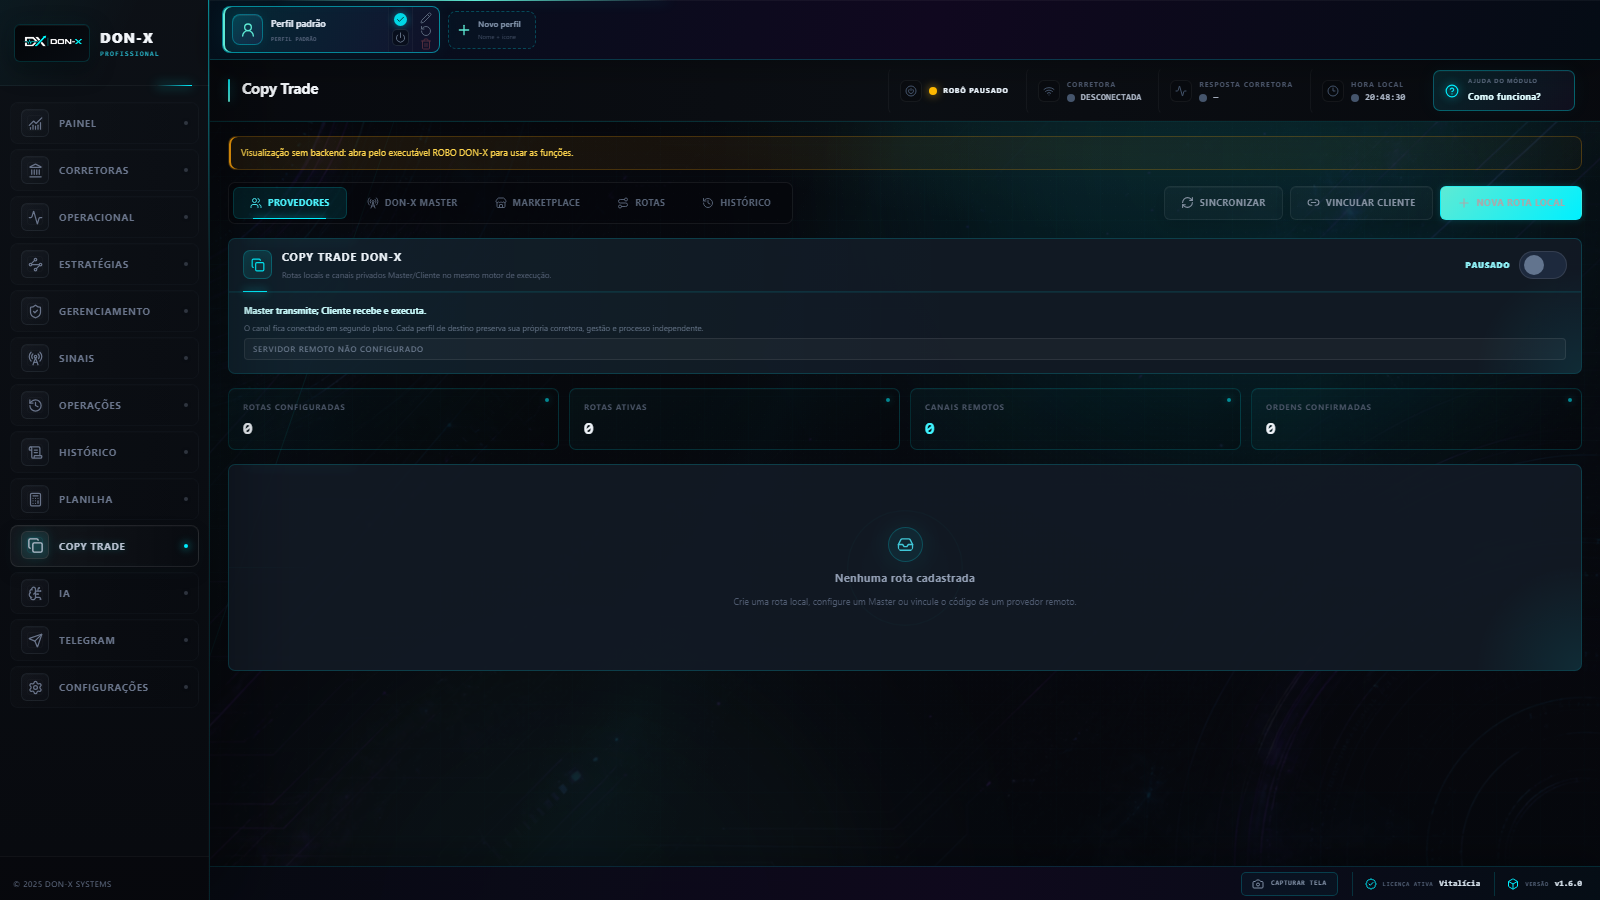1600x900 pixels.
Task: Click the Copy Trade DON-X card icon
Action: point(258,265)
